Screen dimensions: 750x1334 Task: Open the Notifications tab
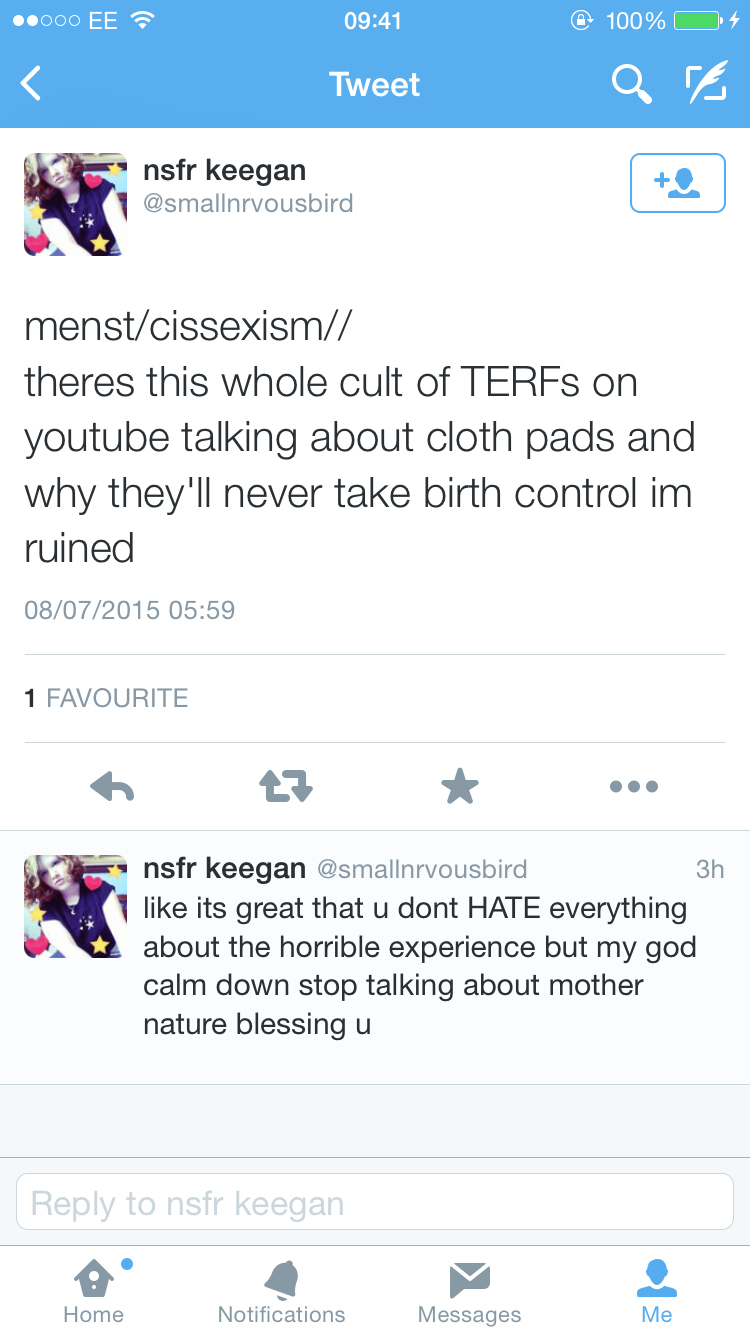pyautogui.click(x=281, y=1291)
